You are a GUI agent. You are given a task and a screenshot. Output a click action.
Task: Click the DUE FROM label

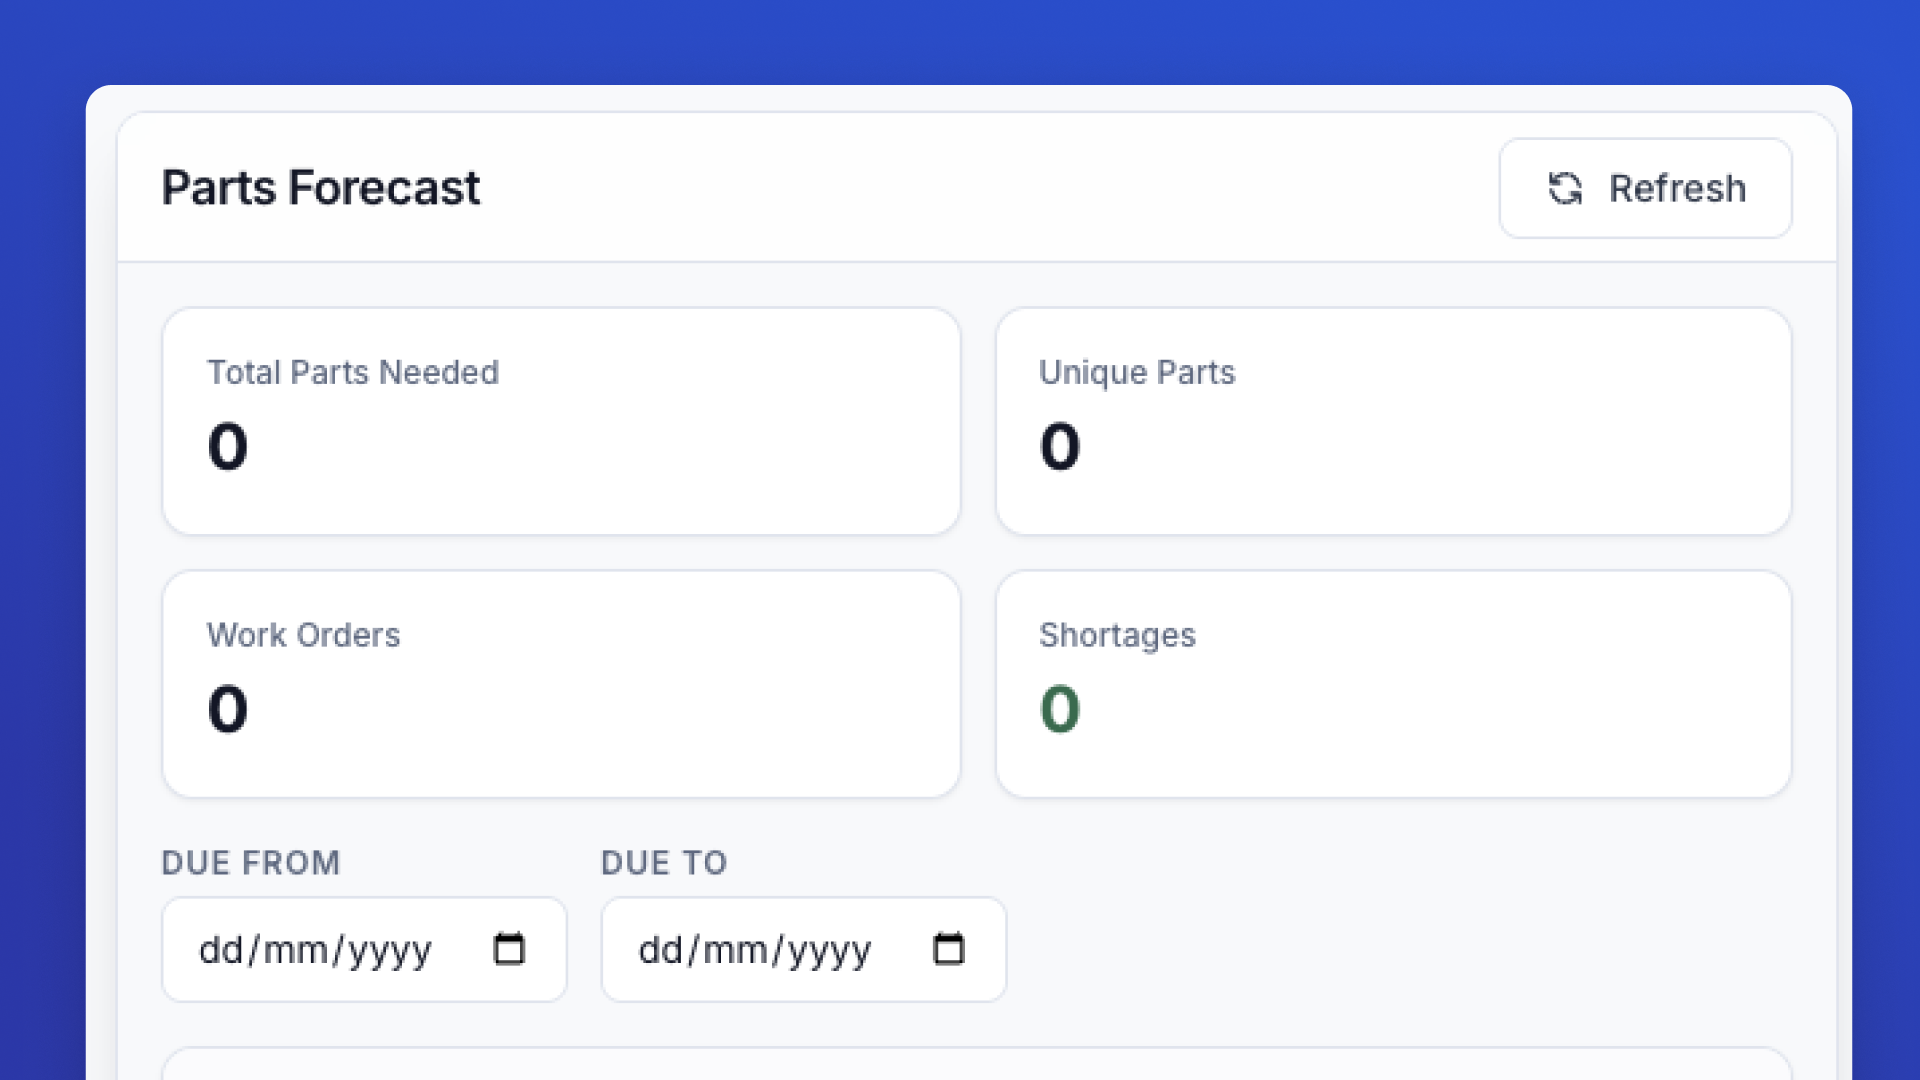(250, 862)
